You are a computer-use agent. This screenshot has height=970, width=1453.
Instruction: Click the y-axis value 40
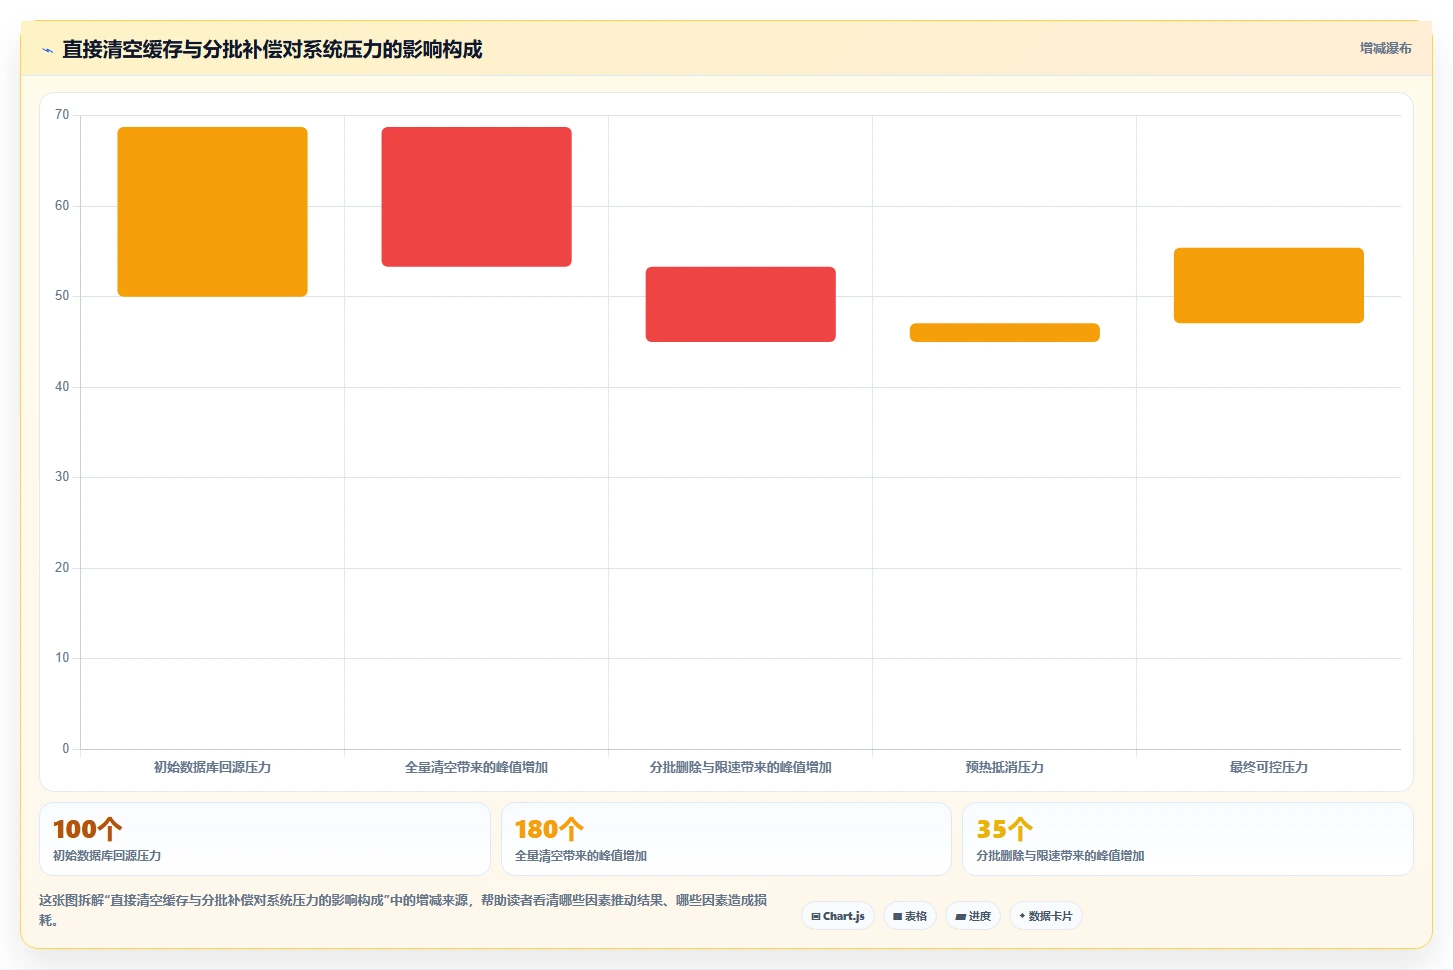pyautogui.click(x=62, y=387)
